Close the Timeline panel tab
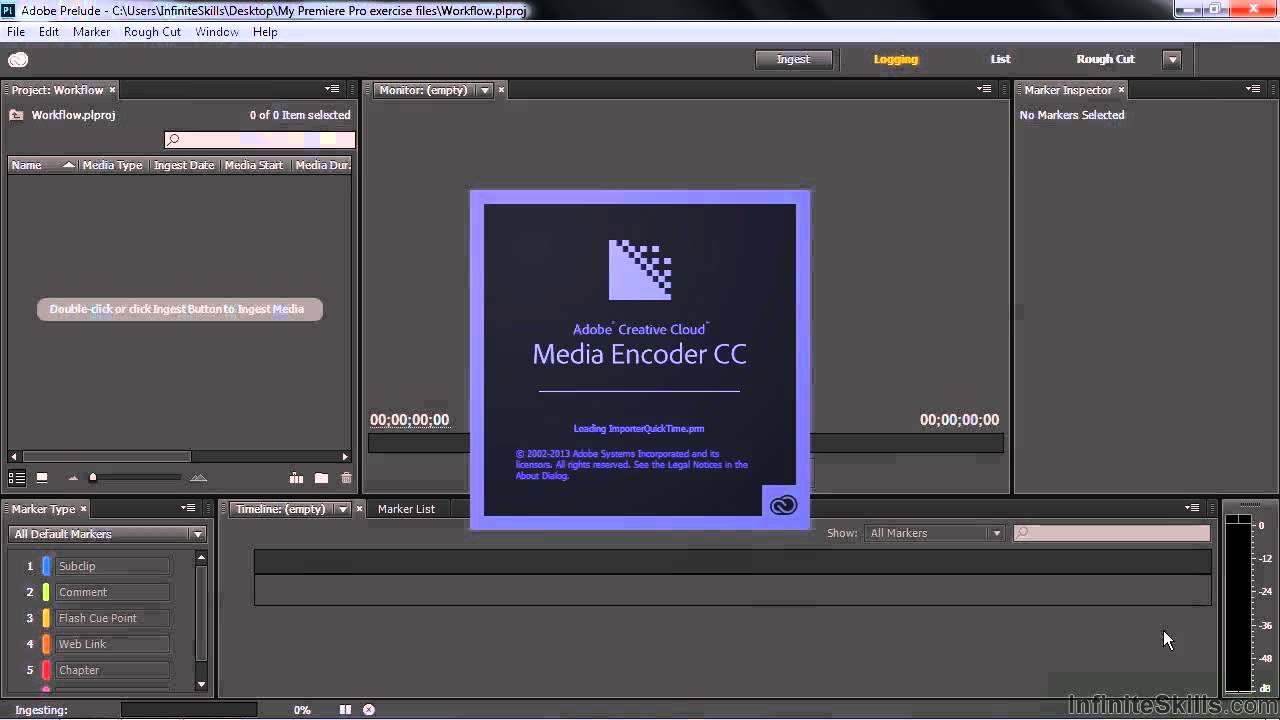The height and width of the screenshot is (720, 1280). click(x=359, y=509)
